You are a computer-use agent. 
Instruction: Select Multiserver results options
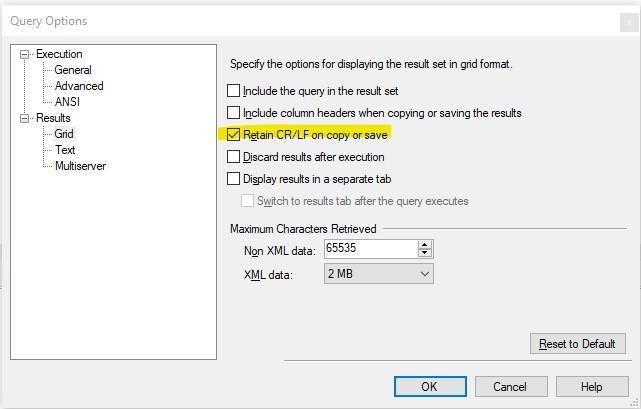(x=80, y=166)
